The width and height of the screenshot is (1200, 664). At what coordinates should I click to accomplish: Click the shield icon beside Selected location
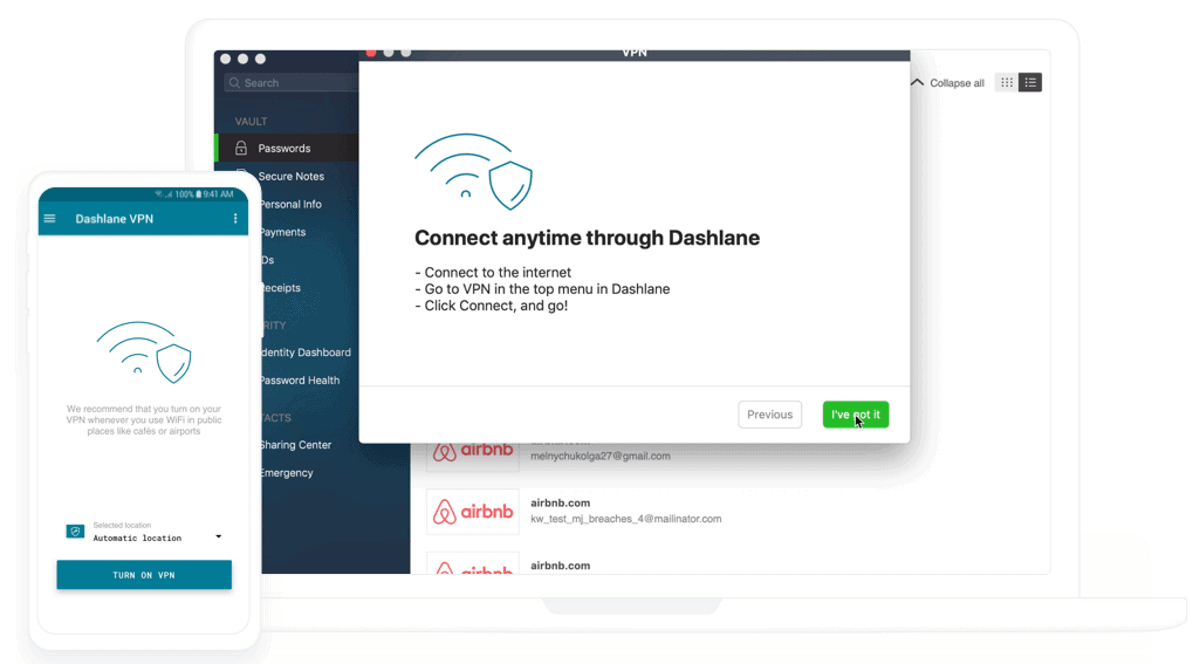click(x=74, y=532)
